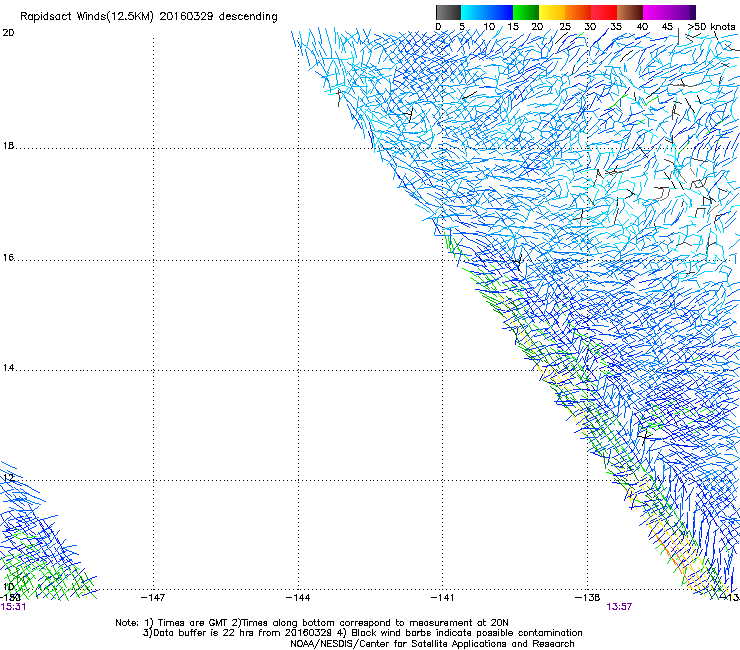Click the latitude axis label '14'
Screen dimensions: 740x650
click(x=8, y=368)
